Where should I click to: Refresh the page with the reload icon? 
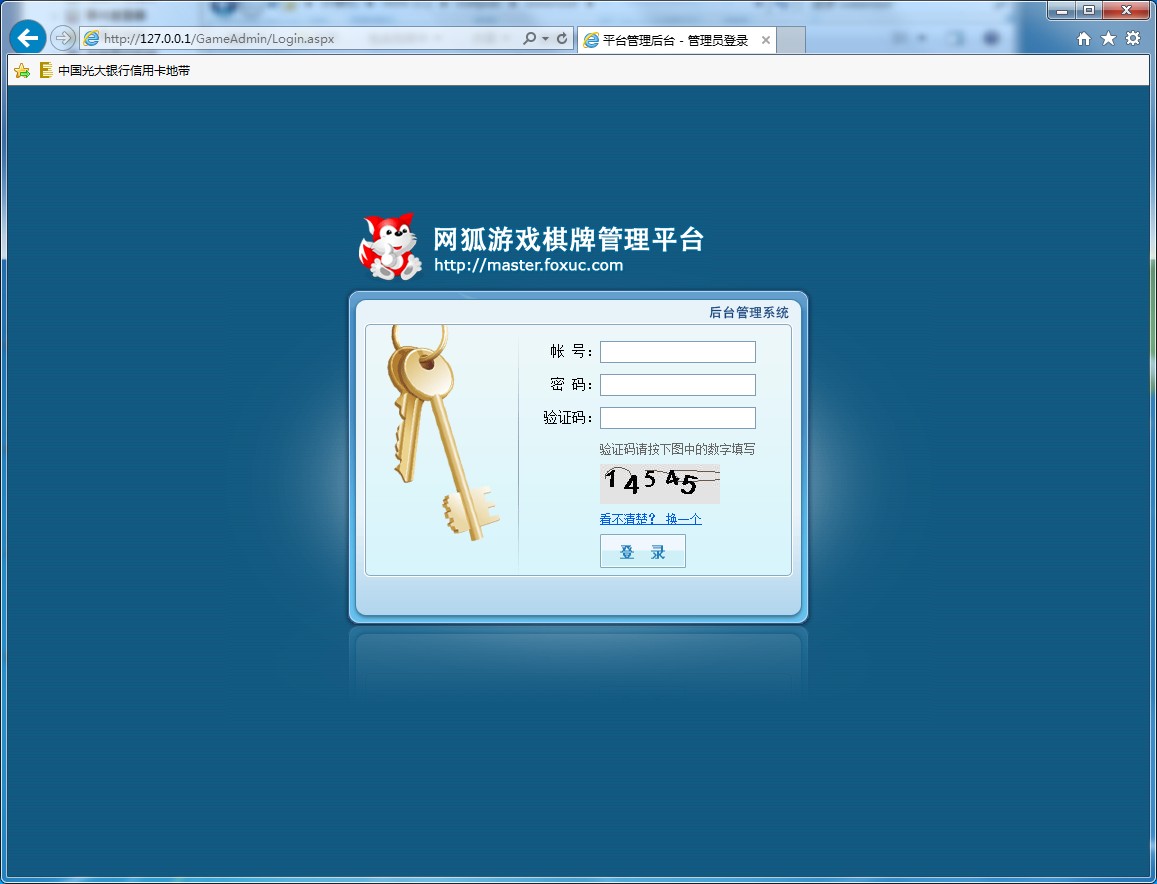(562, 38)
